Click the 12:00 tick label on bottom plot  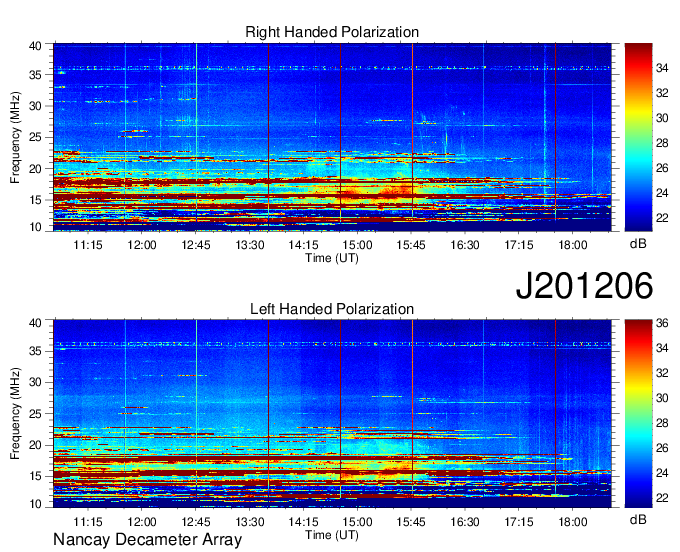(x=142, y=522)
